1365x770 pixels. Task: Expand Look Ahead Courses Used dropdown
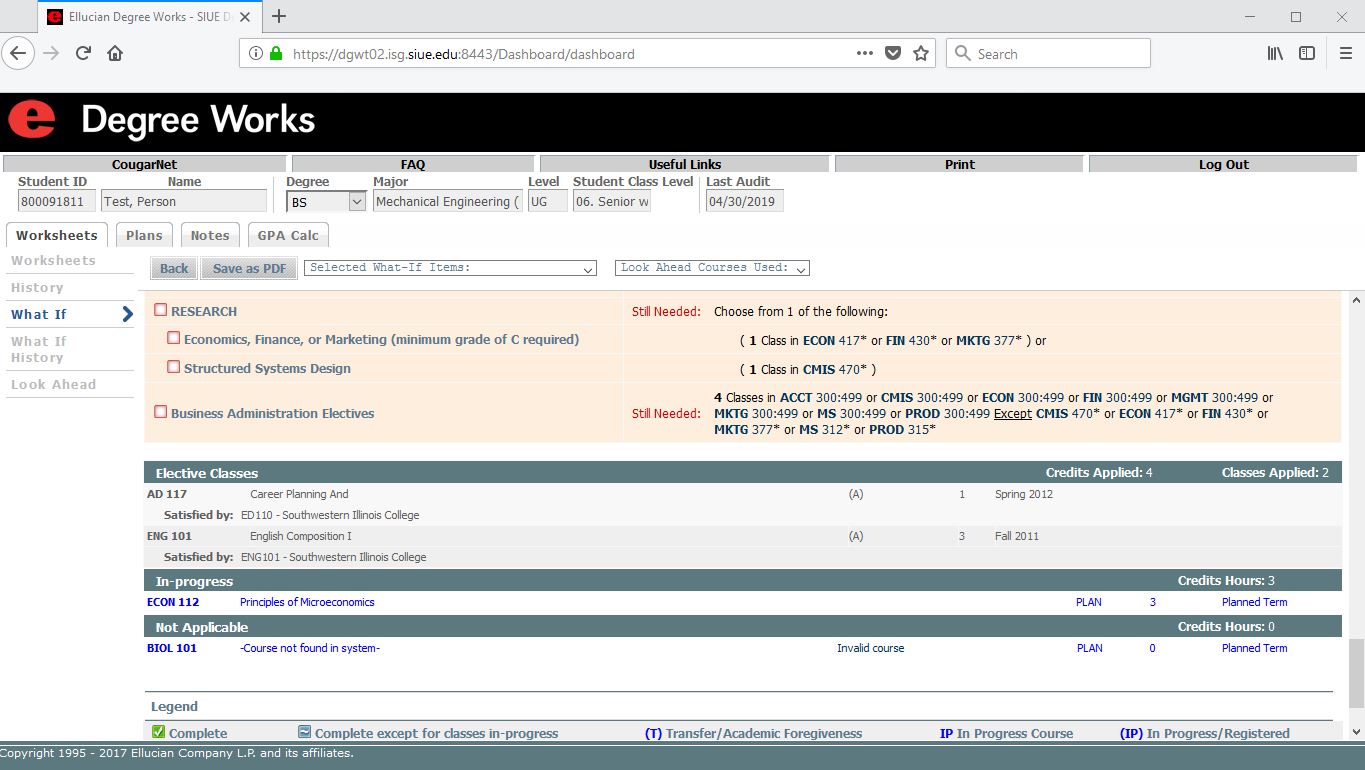712,268
